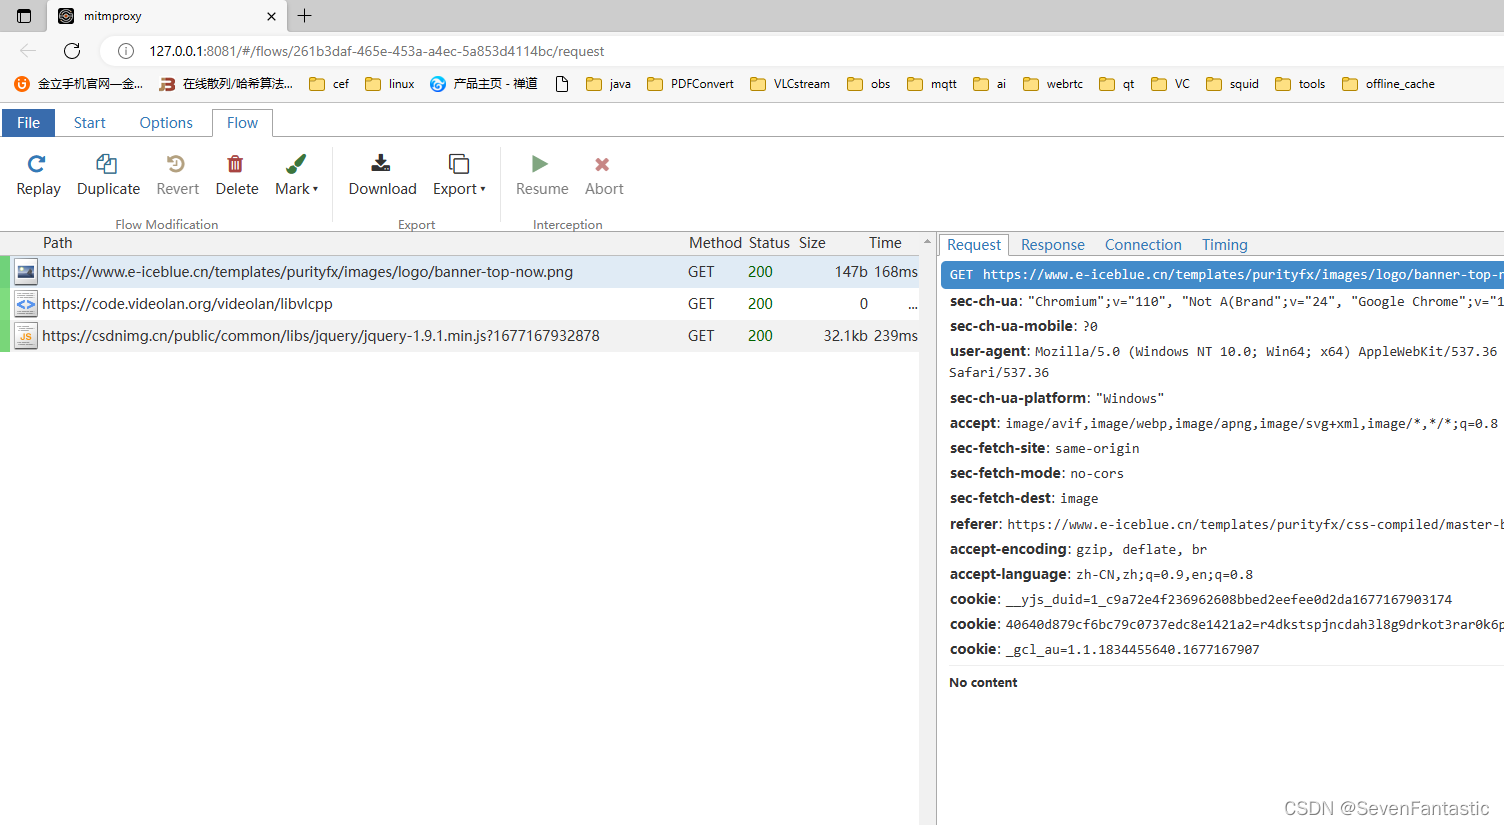
Task: Open the ai bookmarks folder
Action: pyautogui.click(x=990, y=84)
